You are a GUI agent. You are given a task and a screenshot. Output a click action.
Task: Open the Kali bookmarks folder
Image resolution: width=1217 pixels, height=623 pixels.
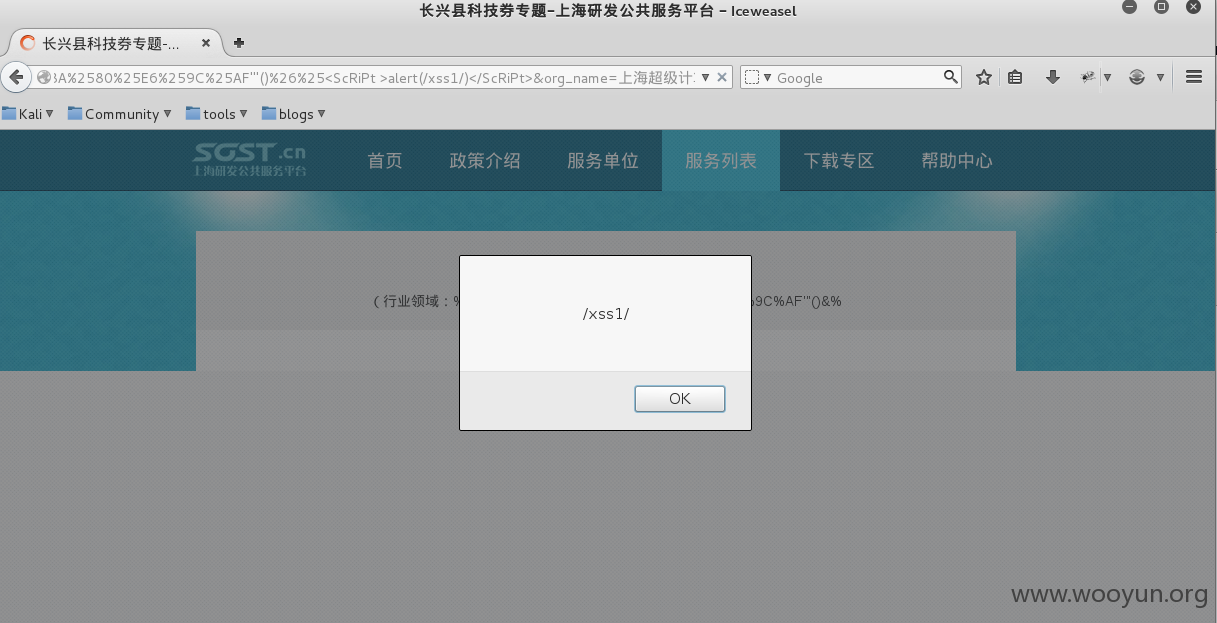[28, 114]
